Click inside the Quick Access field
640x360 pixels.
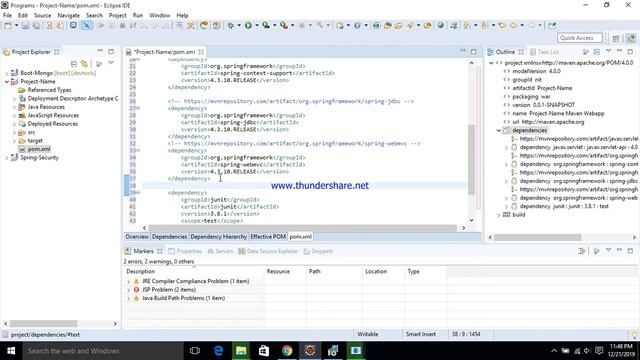(580, 38)
